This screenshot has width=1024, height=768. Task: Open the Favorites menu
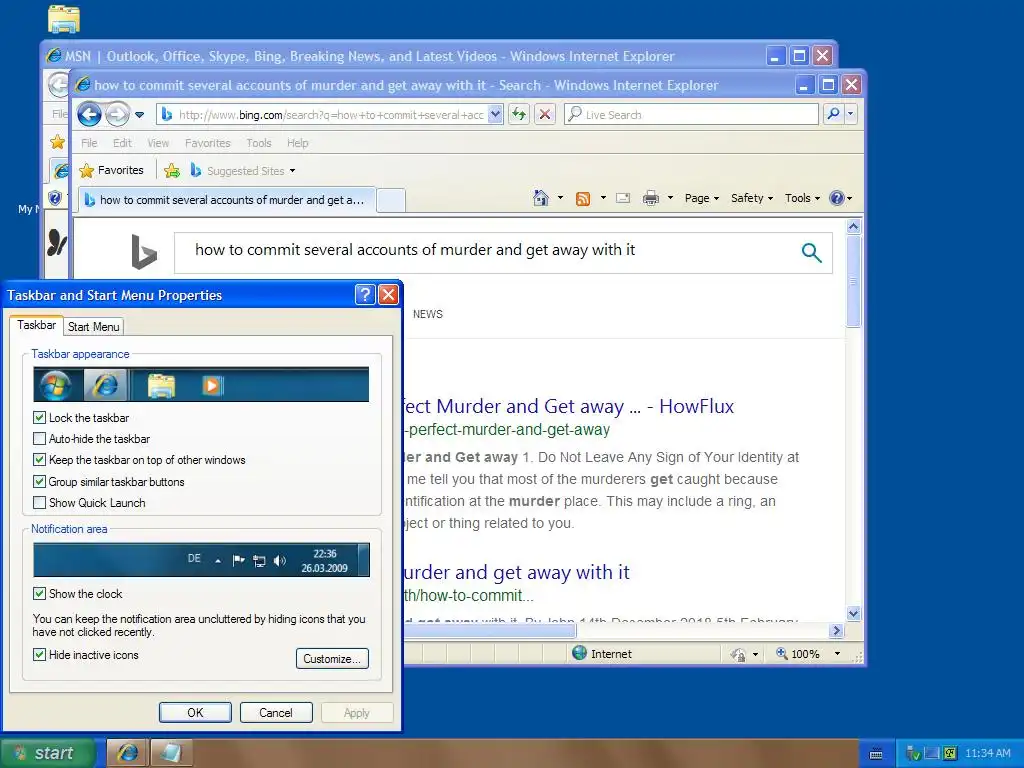(x=208, y=143)
